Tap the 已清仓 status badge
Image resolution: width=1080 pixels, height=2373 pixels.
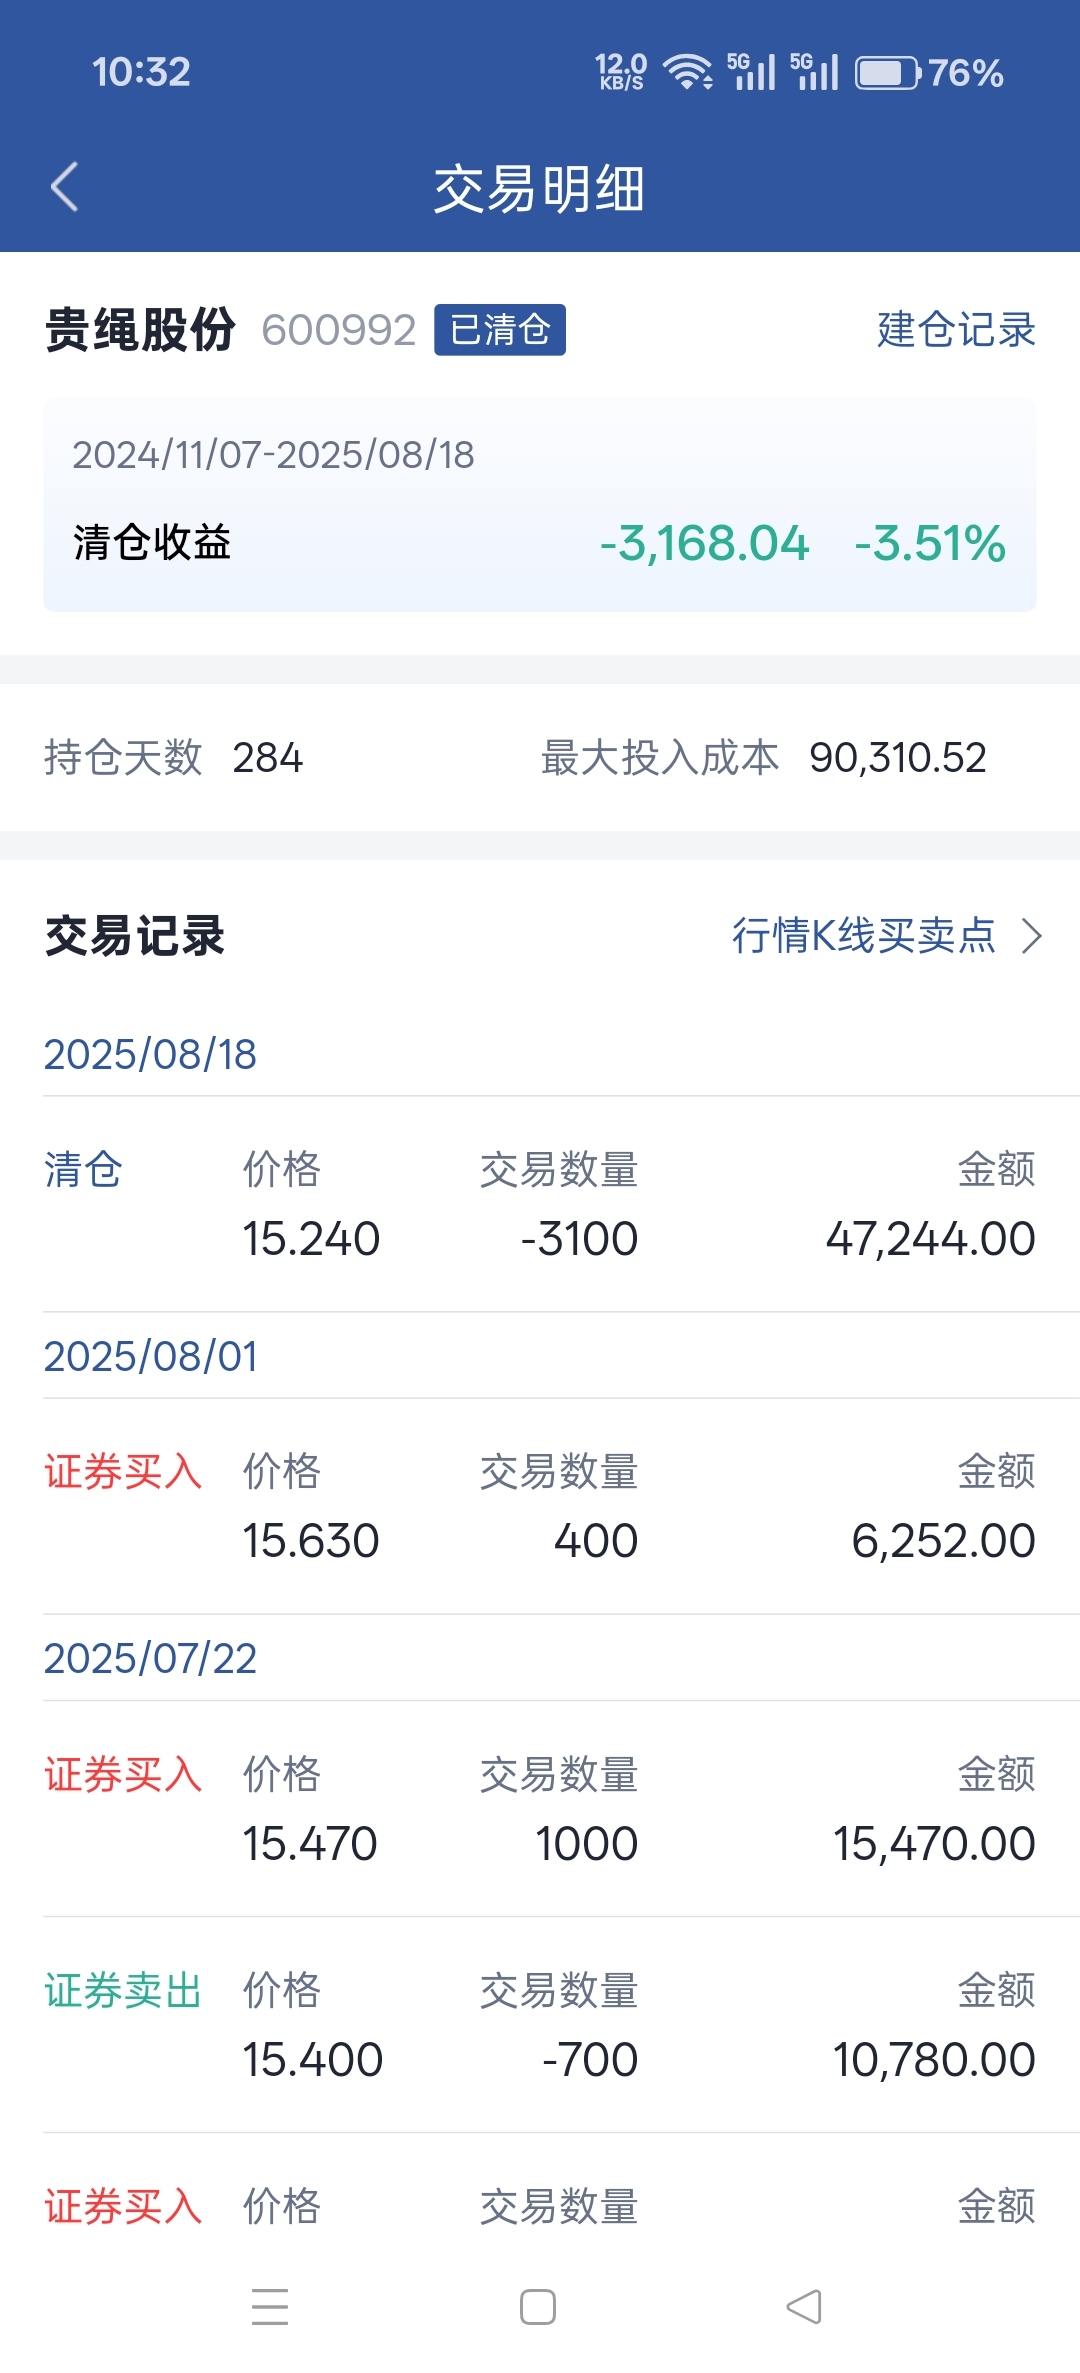500,330
